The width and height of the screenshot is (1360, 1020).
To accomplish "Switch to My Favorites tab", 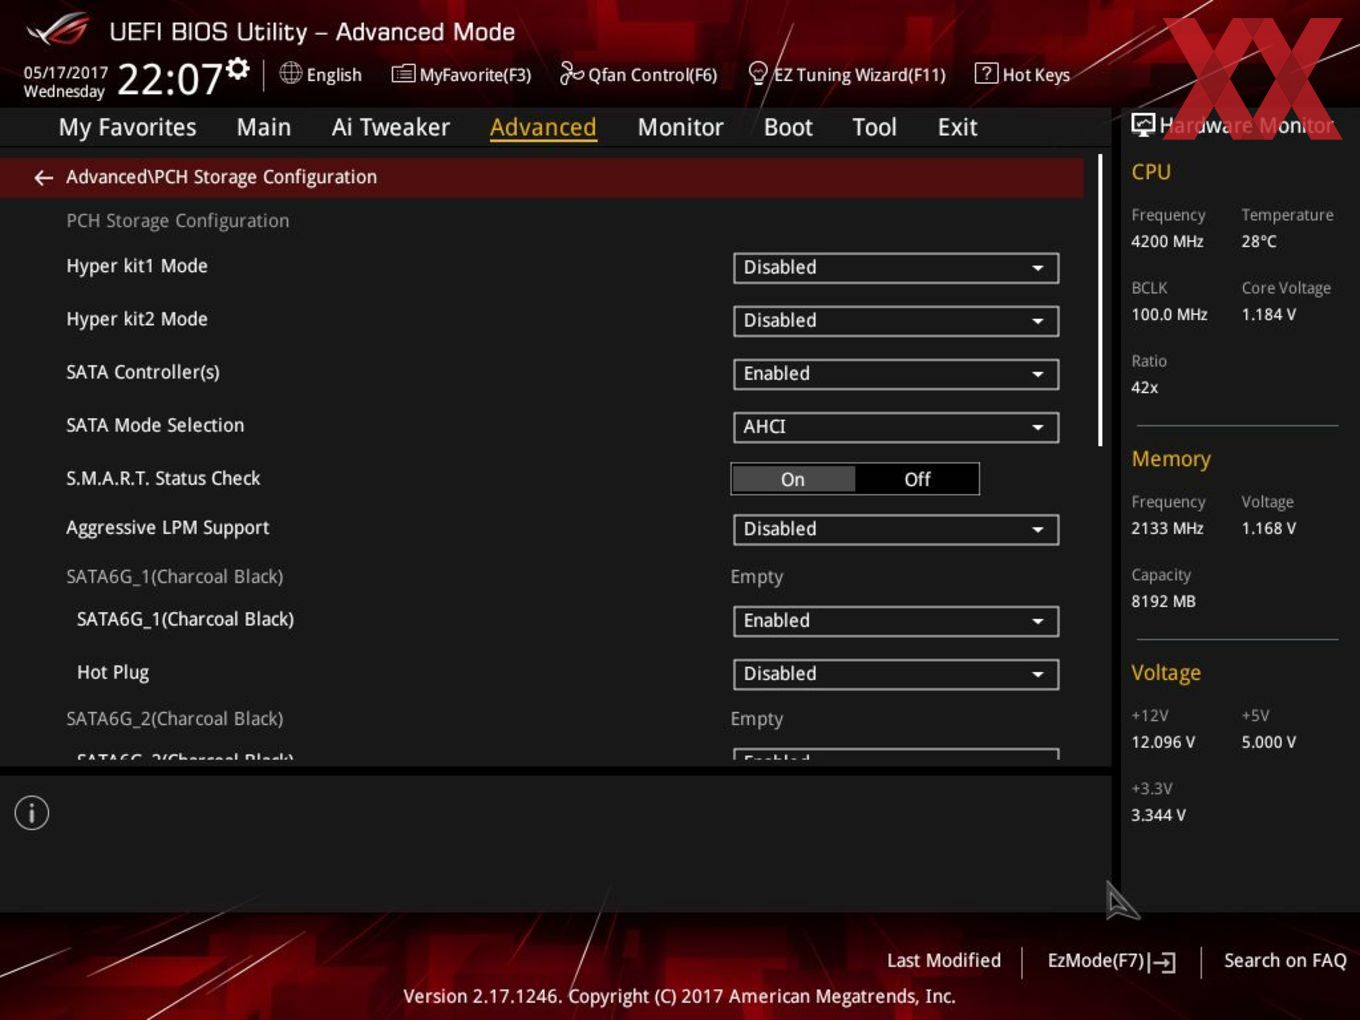I will [127, 127].
